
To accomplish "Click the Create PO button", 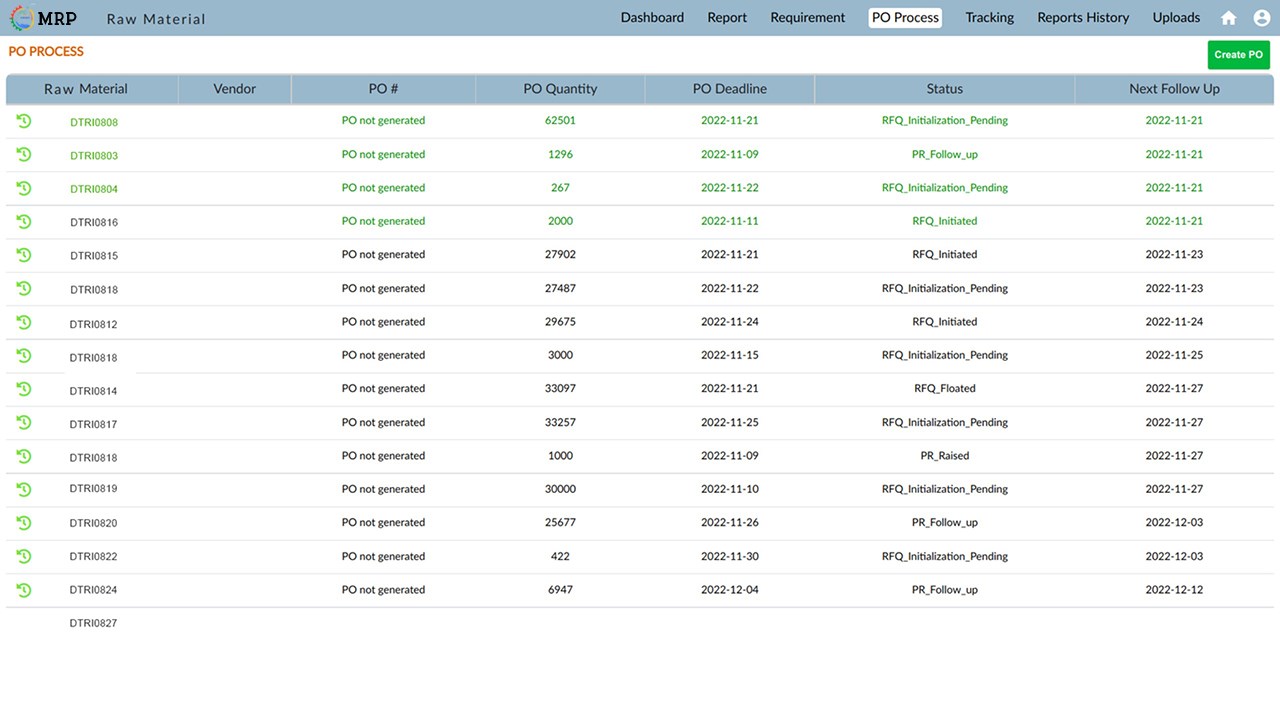I will (x=1238, y=55).
